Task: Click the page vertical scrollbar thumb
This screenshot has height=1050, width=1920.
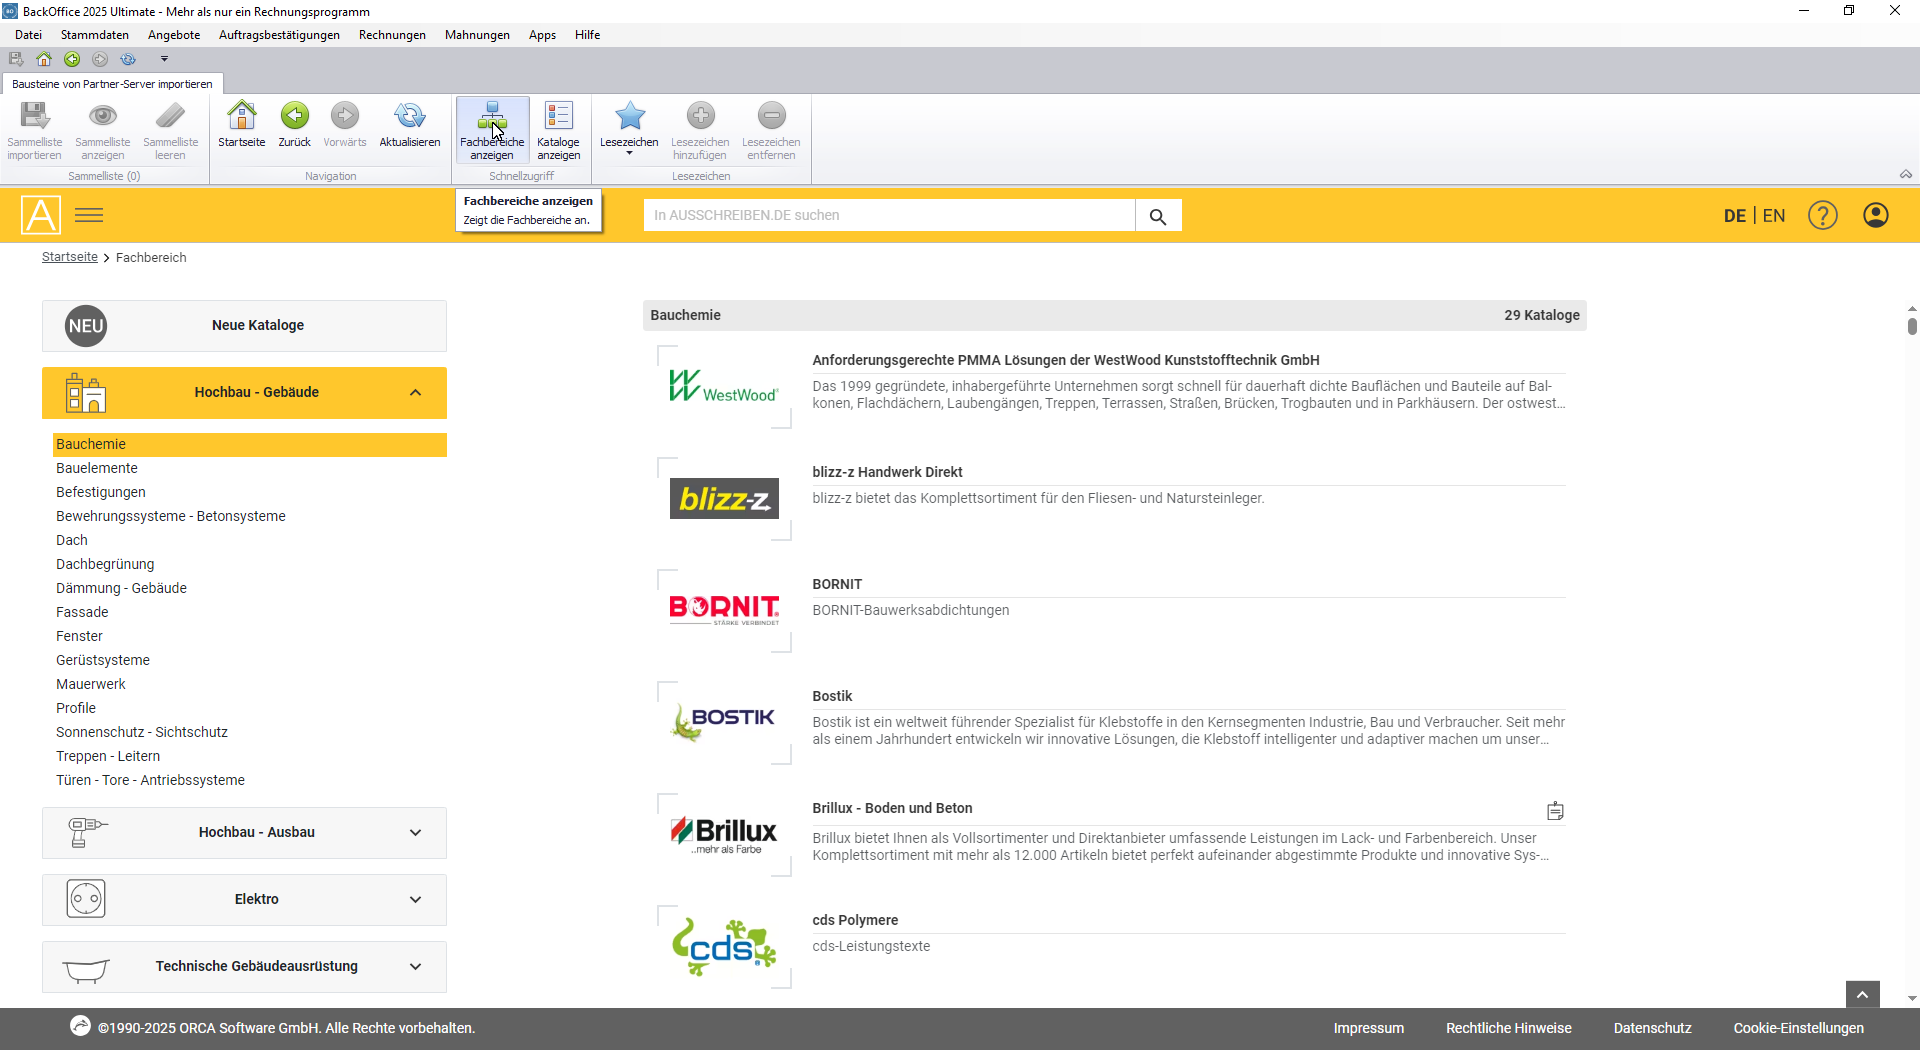Action: (x=1912, y=325)
